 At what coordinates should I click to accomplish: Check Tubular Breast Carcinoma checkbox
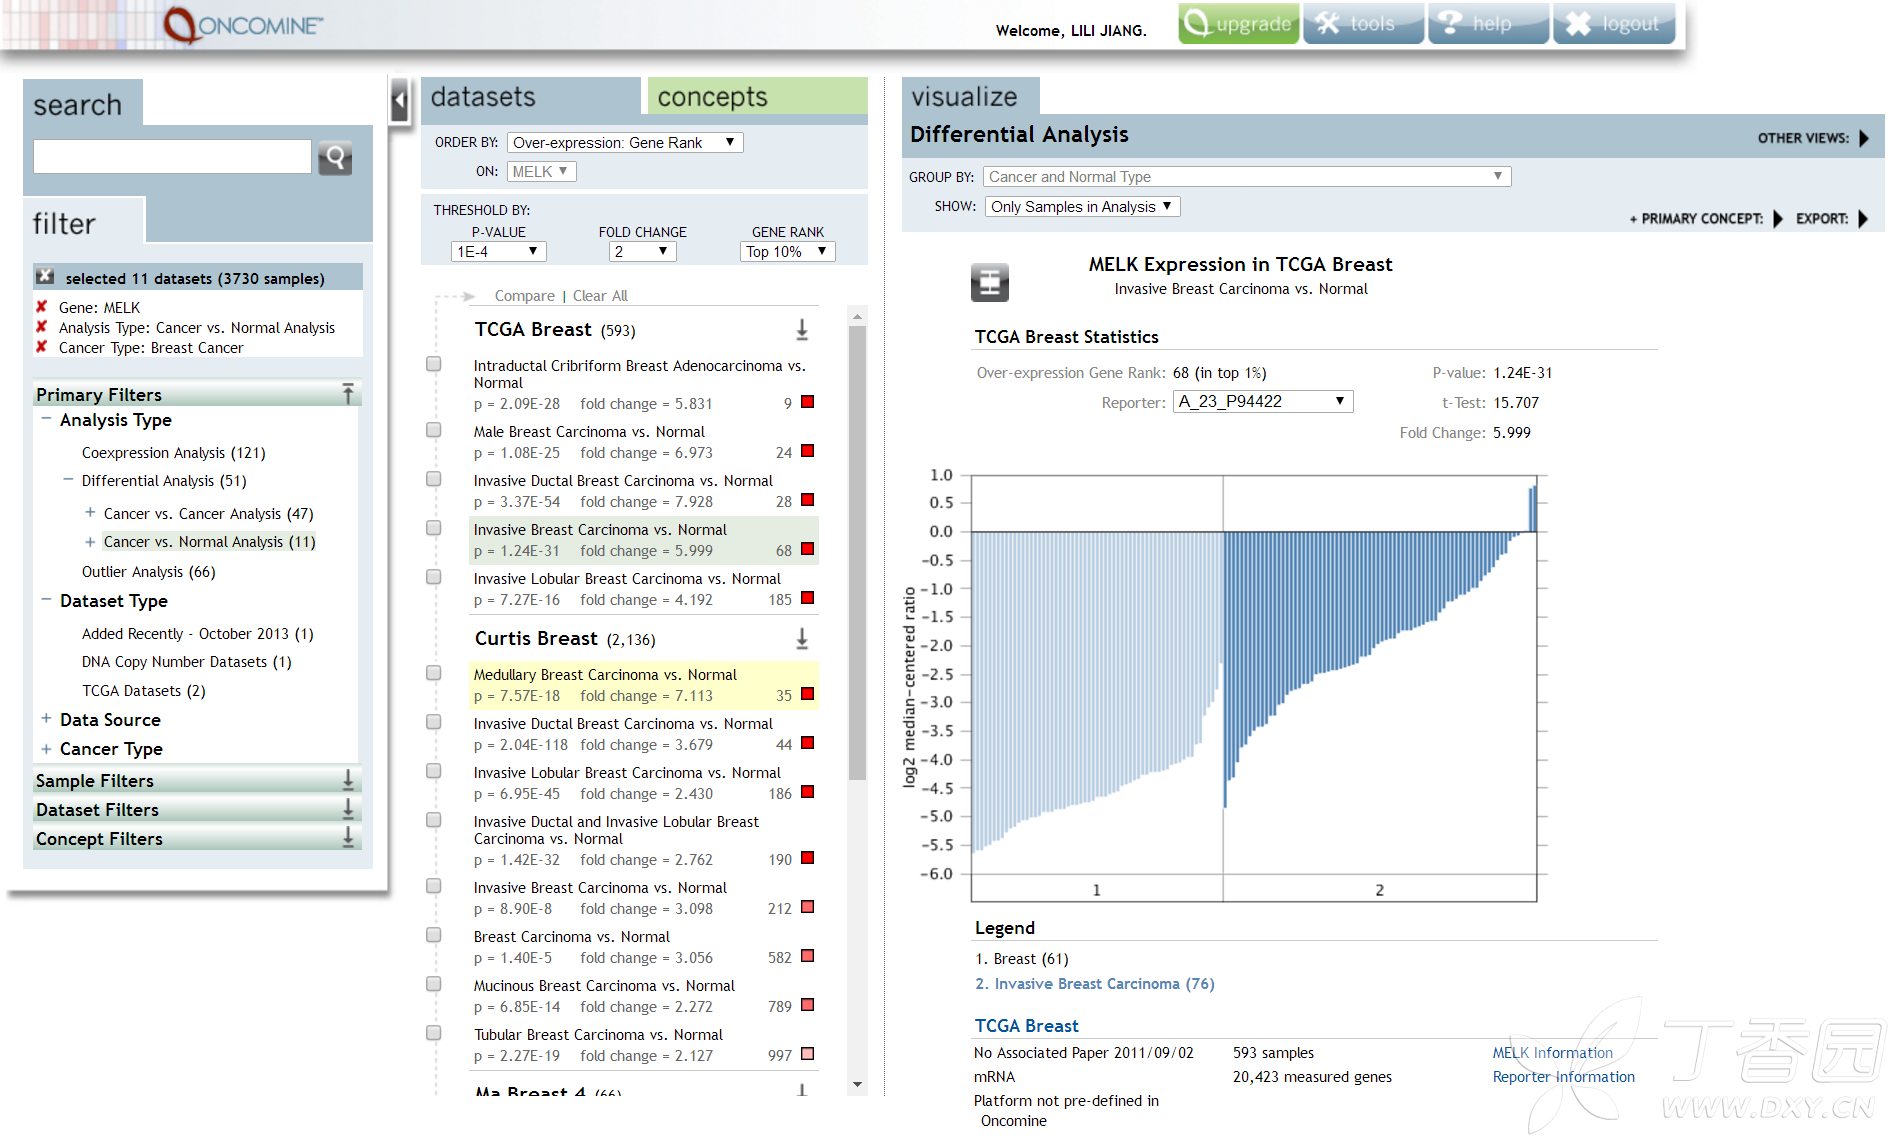[434, 1033]
